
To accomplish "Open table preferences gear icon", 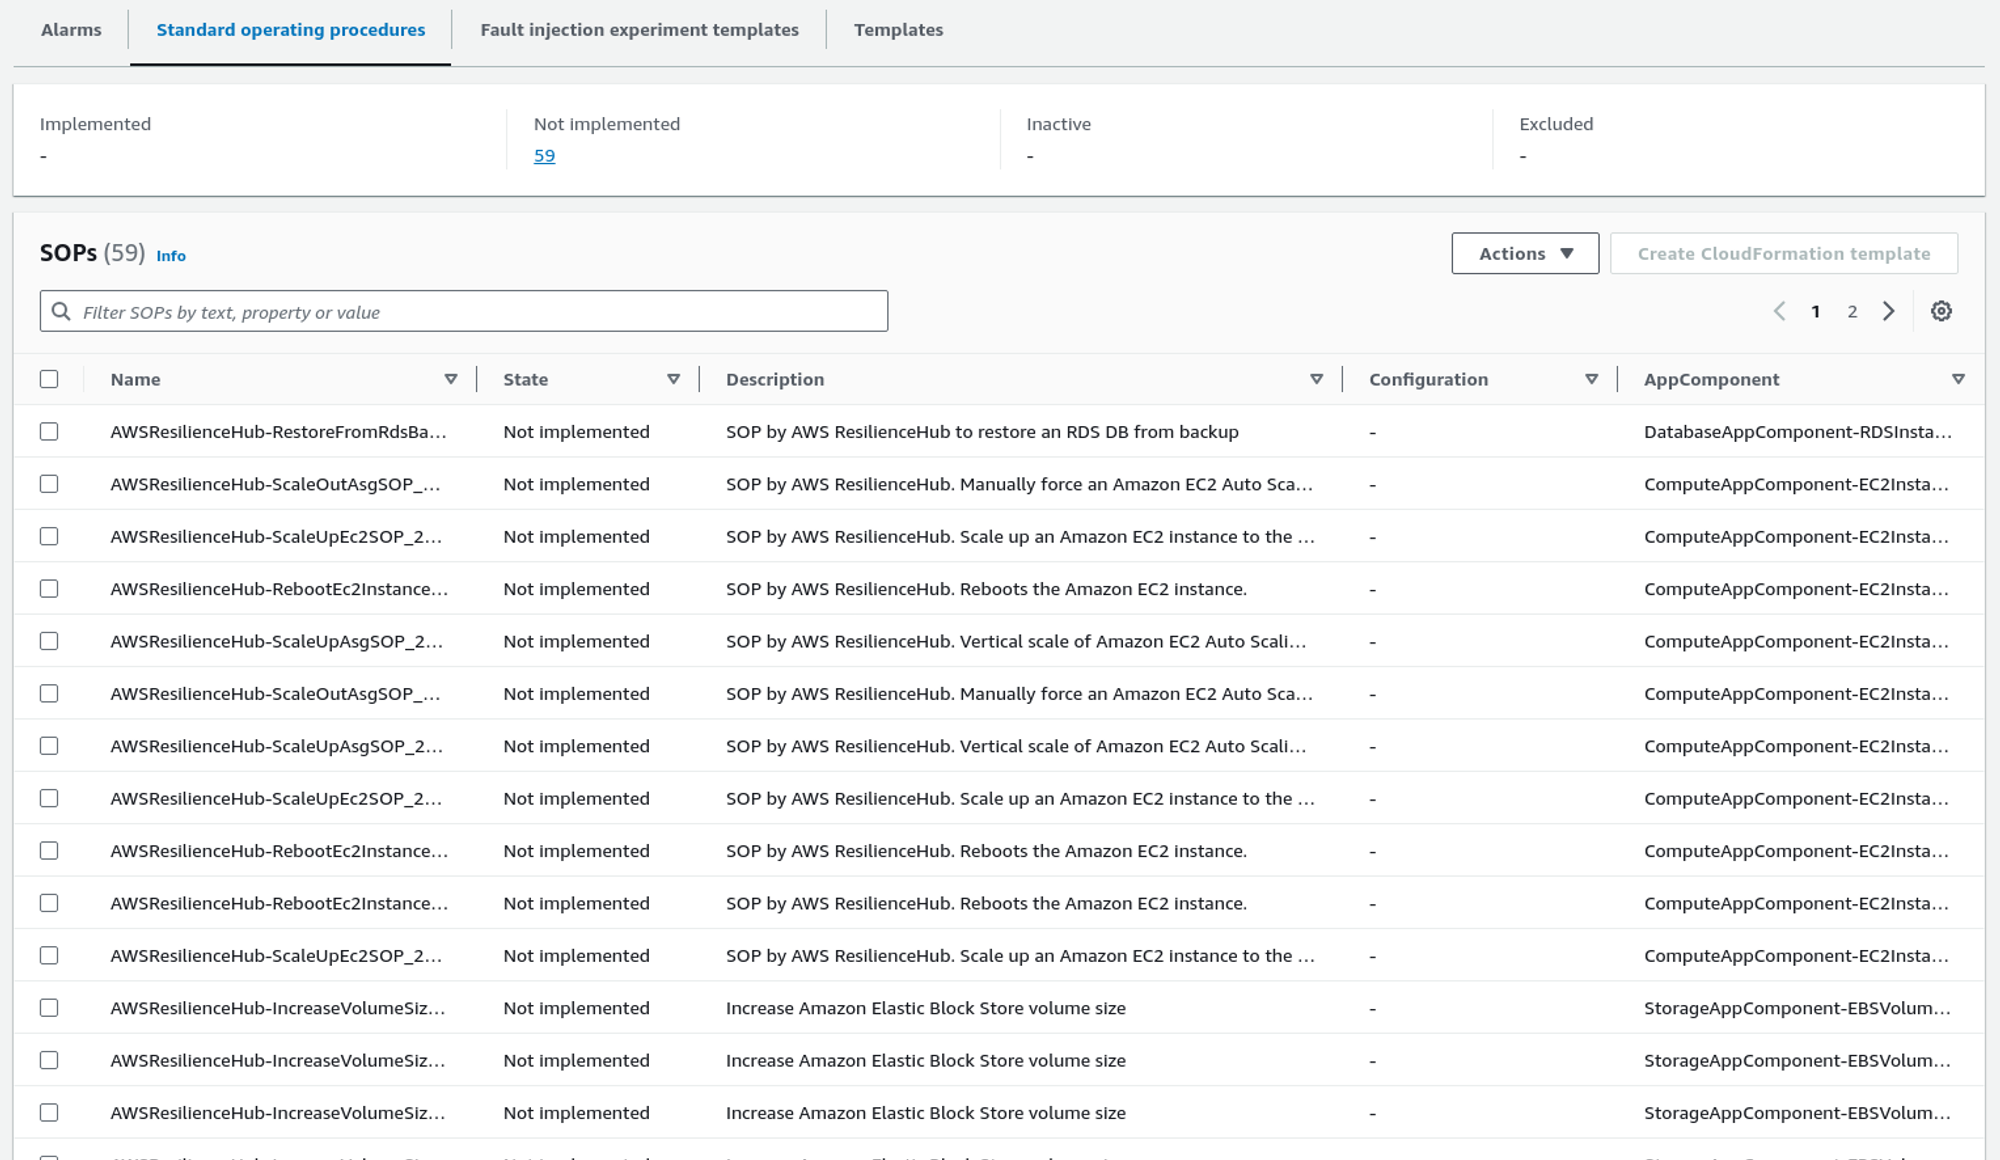I will 1941,311.
